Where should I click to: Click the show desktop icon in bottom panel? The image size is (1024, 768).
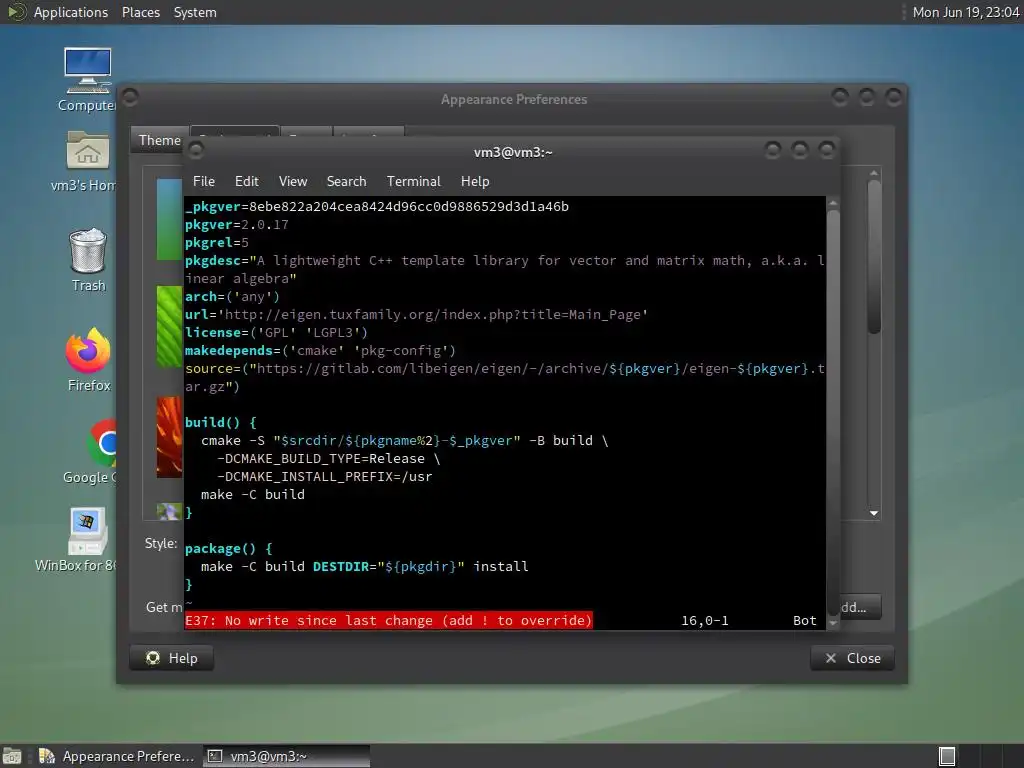[12, 756]
